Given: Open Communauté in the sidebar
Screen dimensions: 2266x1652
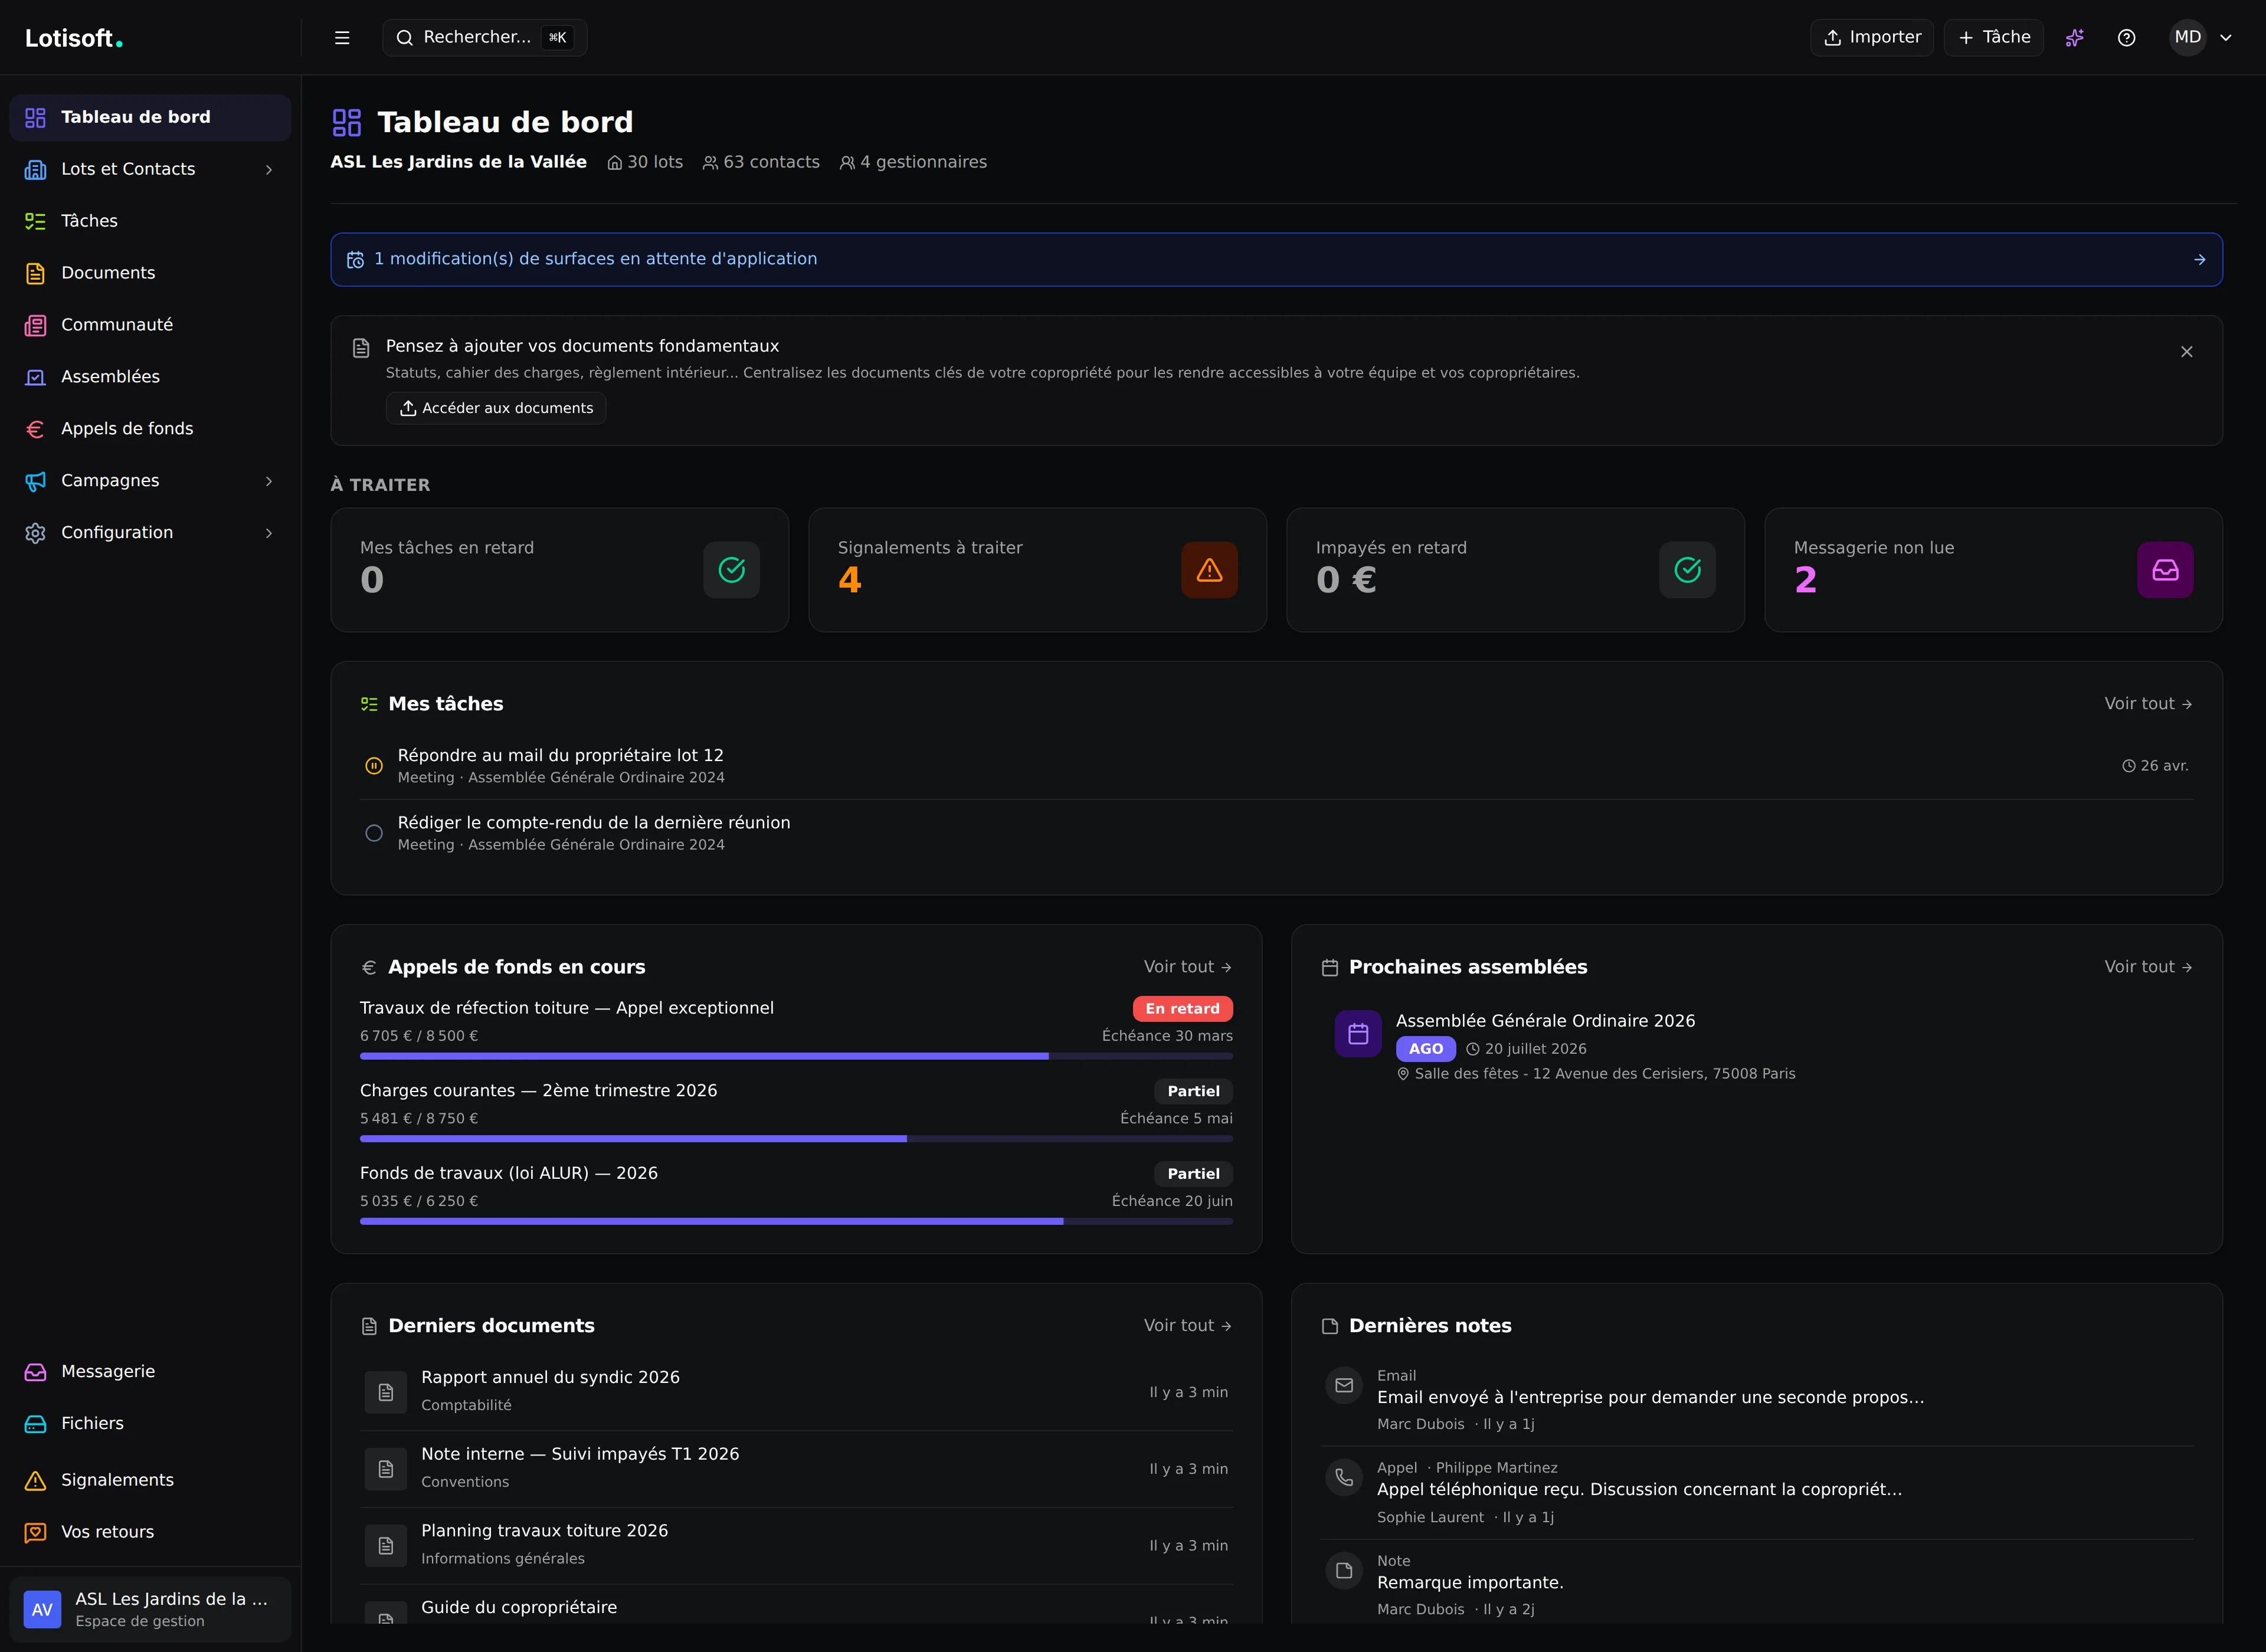Looking at the screenshot, I should point(150,325).
